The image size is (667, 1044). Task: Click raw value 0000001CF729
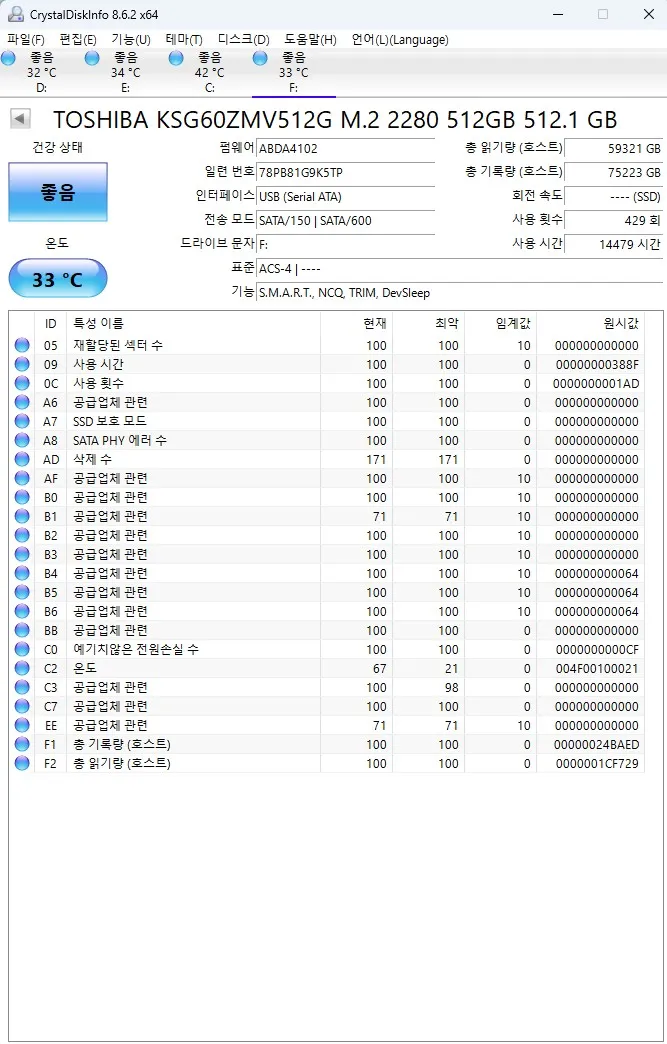(597, 763)
